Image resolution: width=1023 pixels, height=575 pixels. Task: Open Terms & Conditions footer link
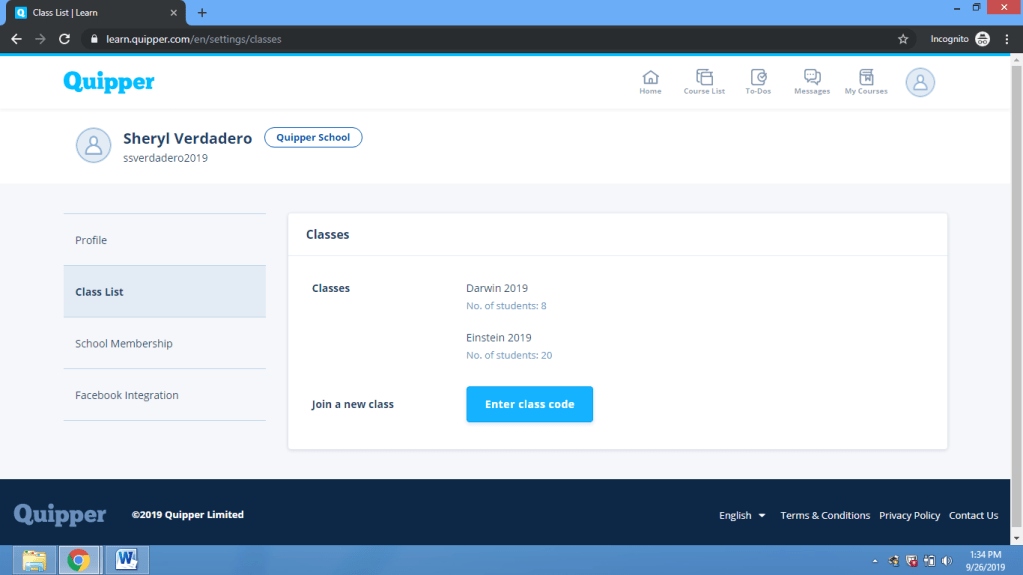pos(825,516)
